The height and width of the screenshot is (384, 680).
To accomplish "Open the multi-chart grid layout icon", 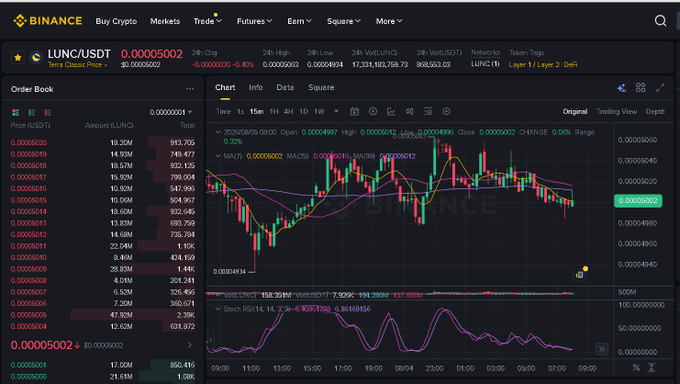I will coord(641,88).
